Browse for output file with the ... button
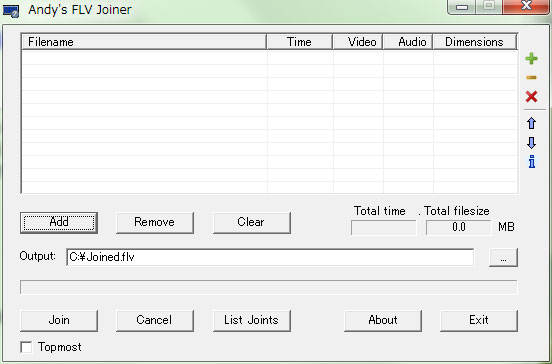Viewport: 552px width, 364px height. point(503,257)
